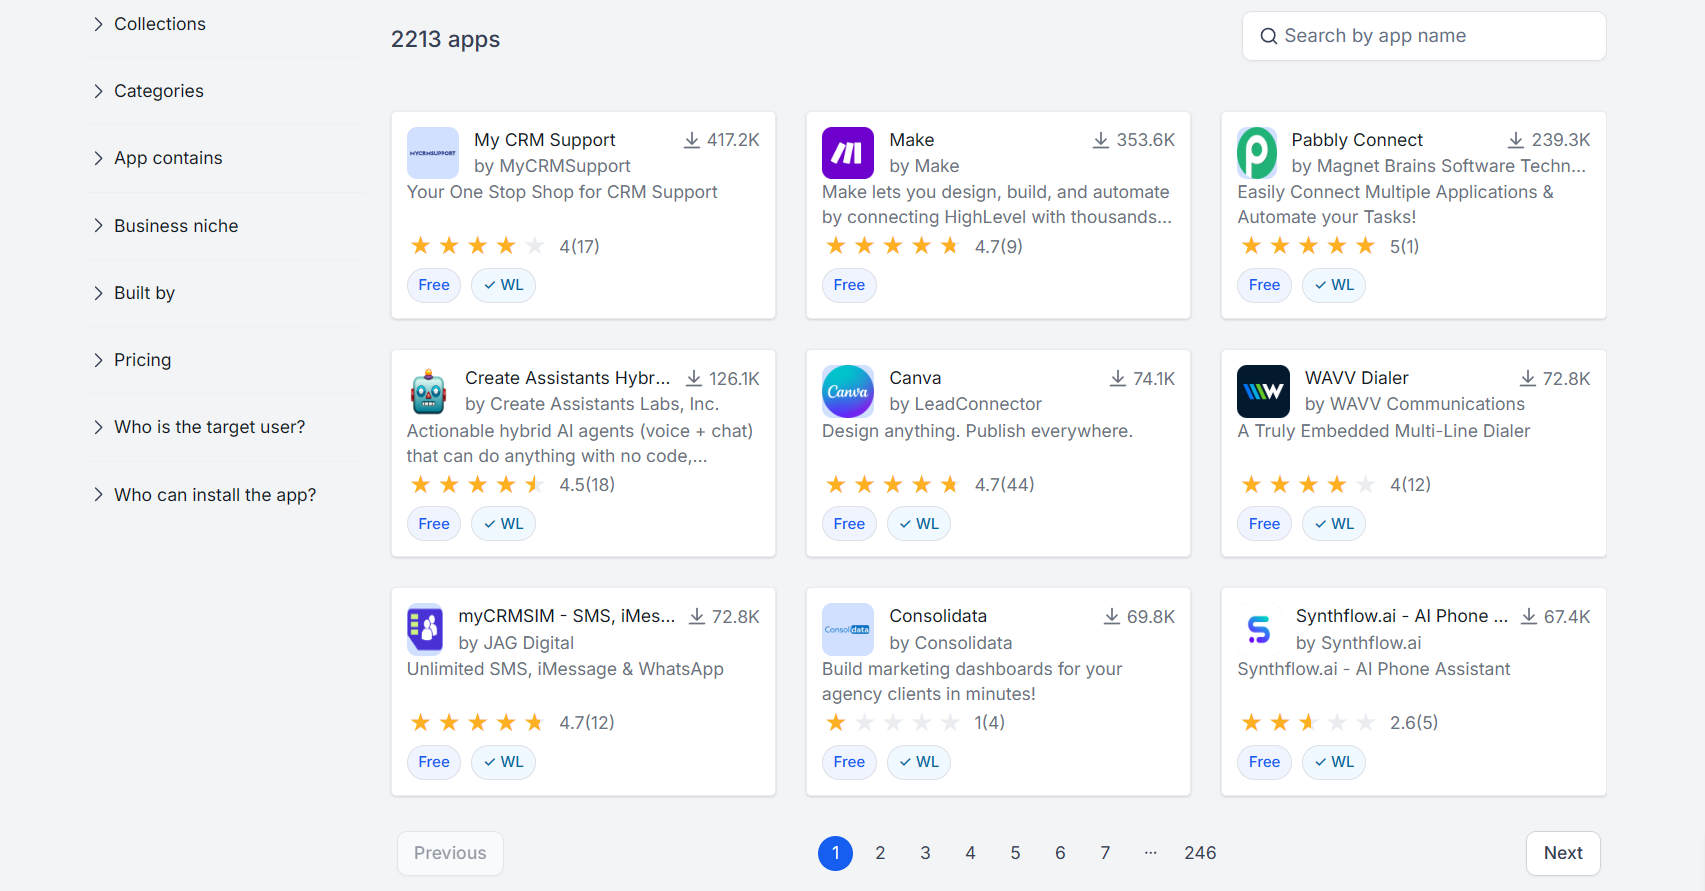Click the WAVV Dialer app logo
Image resolution: width=1705 pixels, height=891 pixels.
pyautogui.click(x=1263, y=391)
